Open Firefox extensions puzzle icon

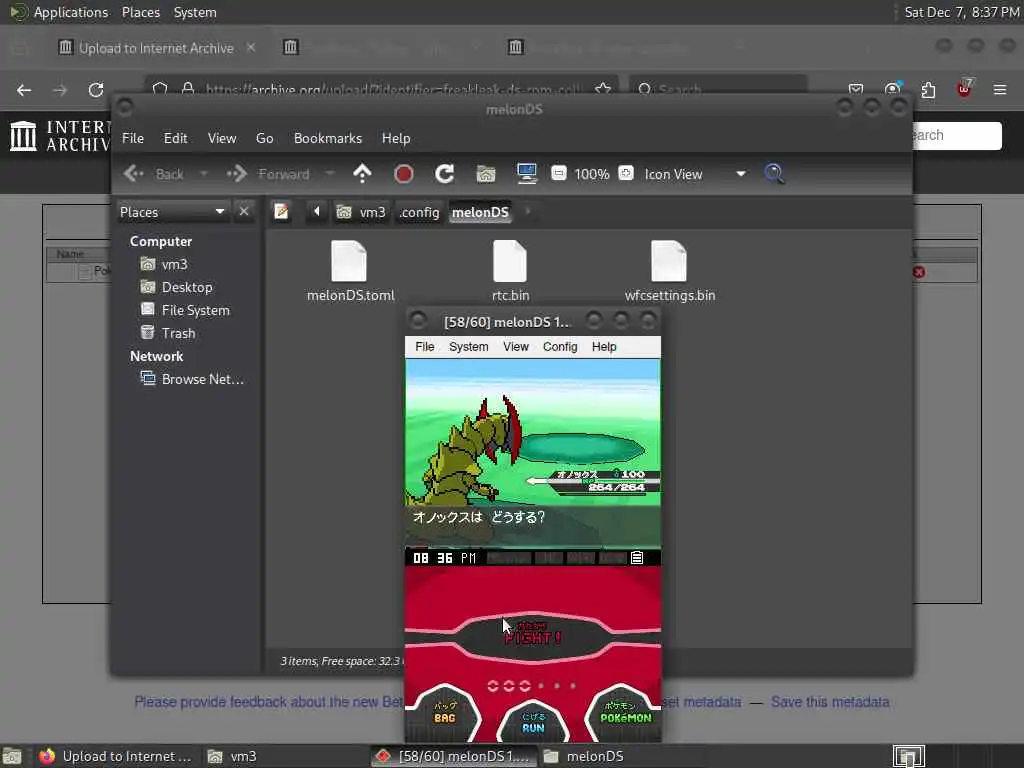click(x=928, y=89)
